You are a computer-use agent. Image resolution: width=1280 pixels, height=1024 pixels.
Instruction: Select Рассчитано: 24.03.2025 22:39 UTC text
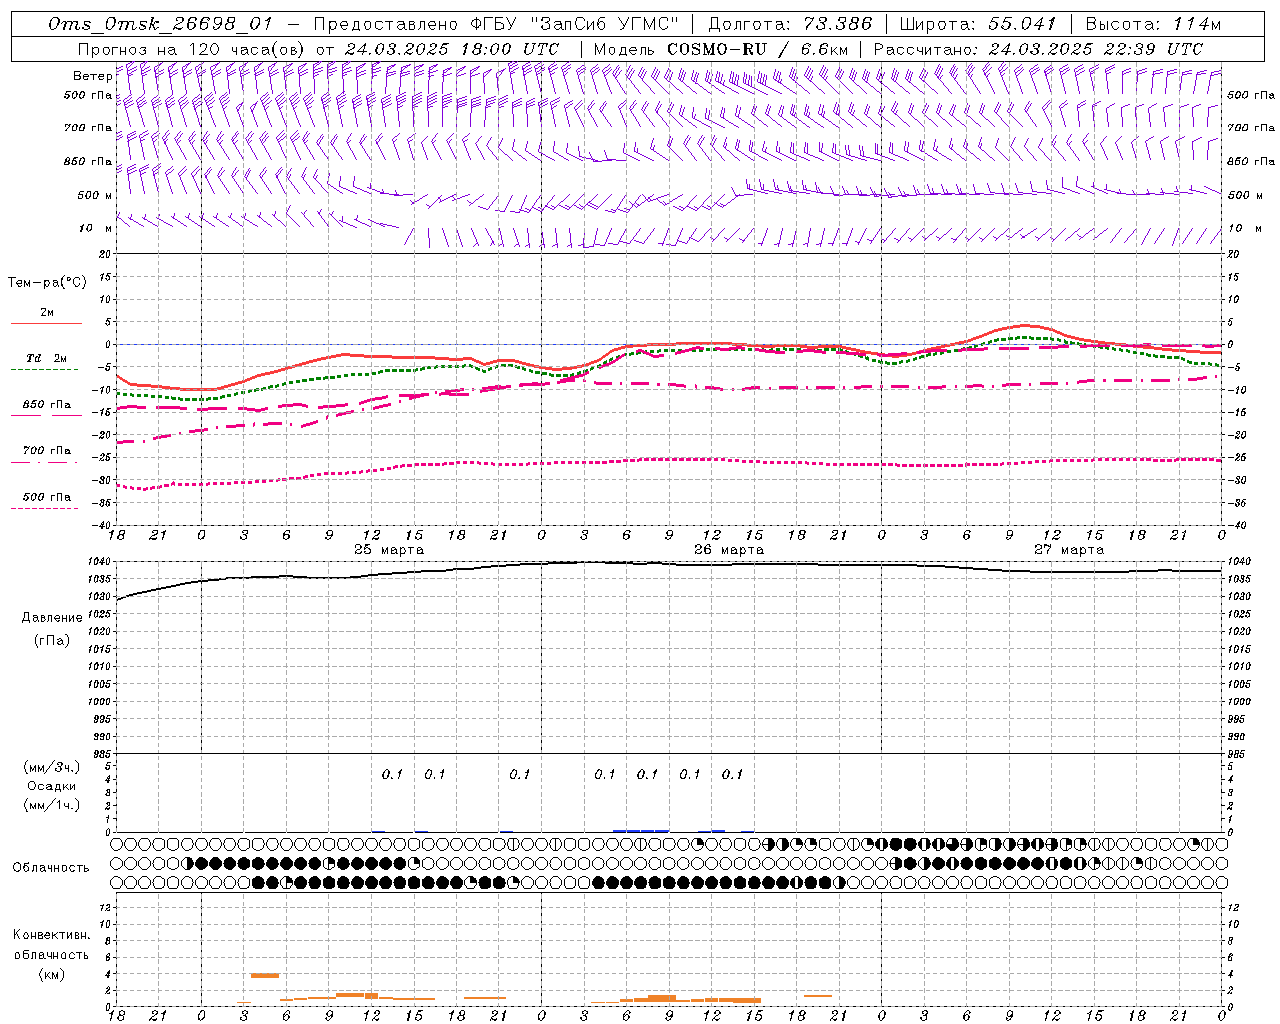click(x=1038, y=49)
